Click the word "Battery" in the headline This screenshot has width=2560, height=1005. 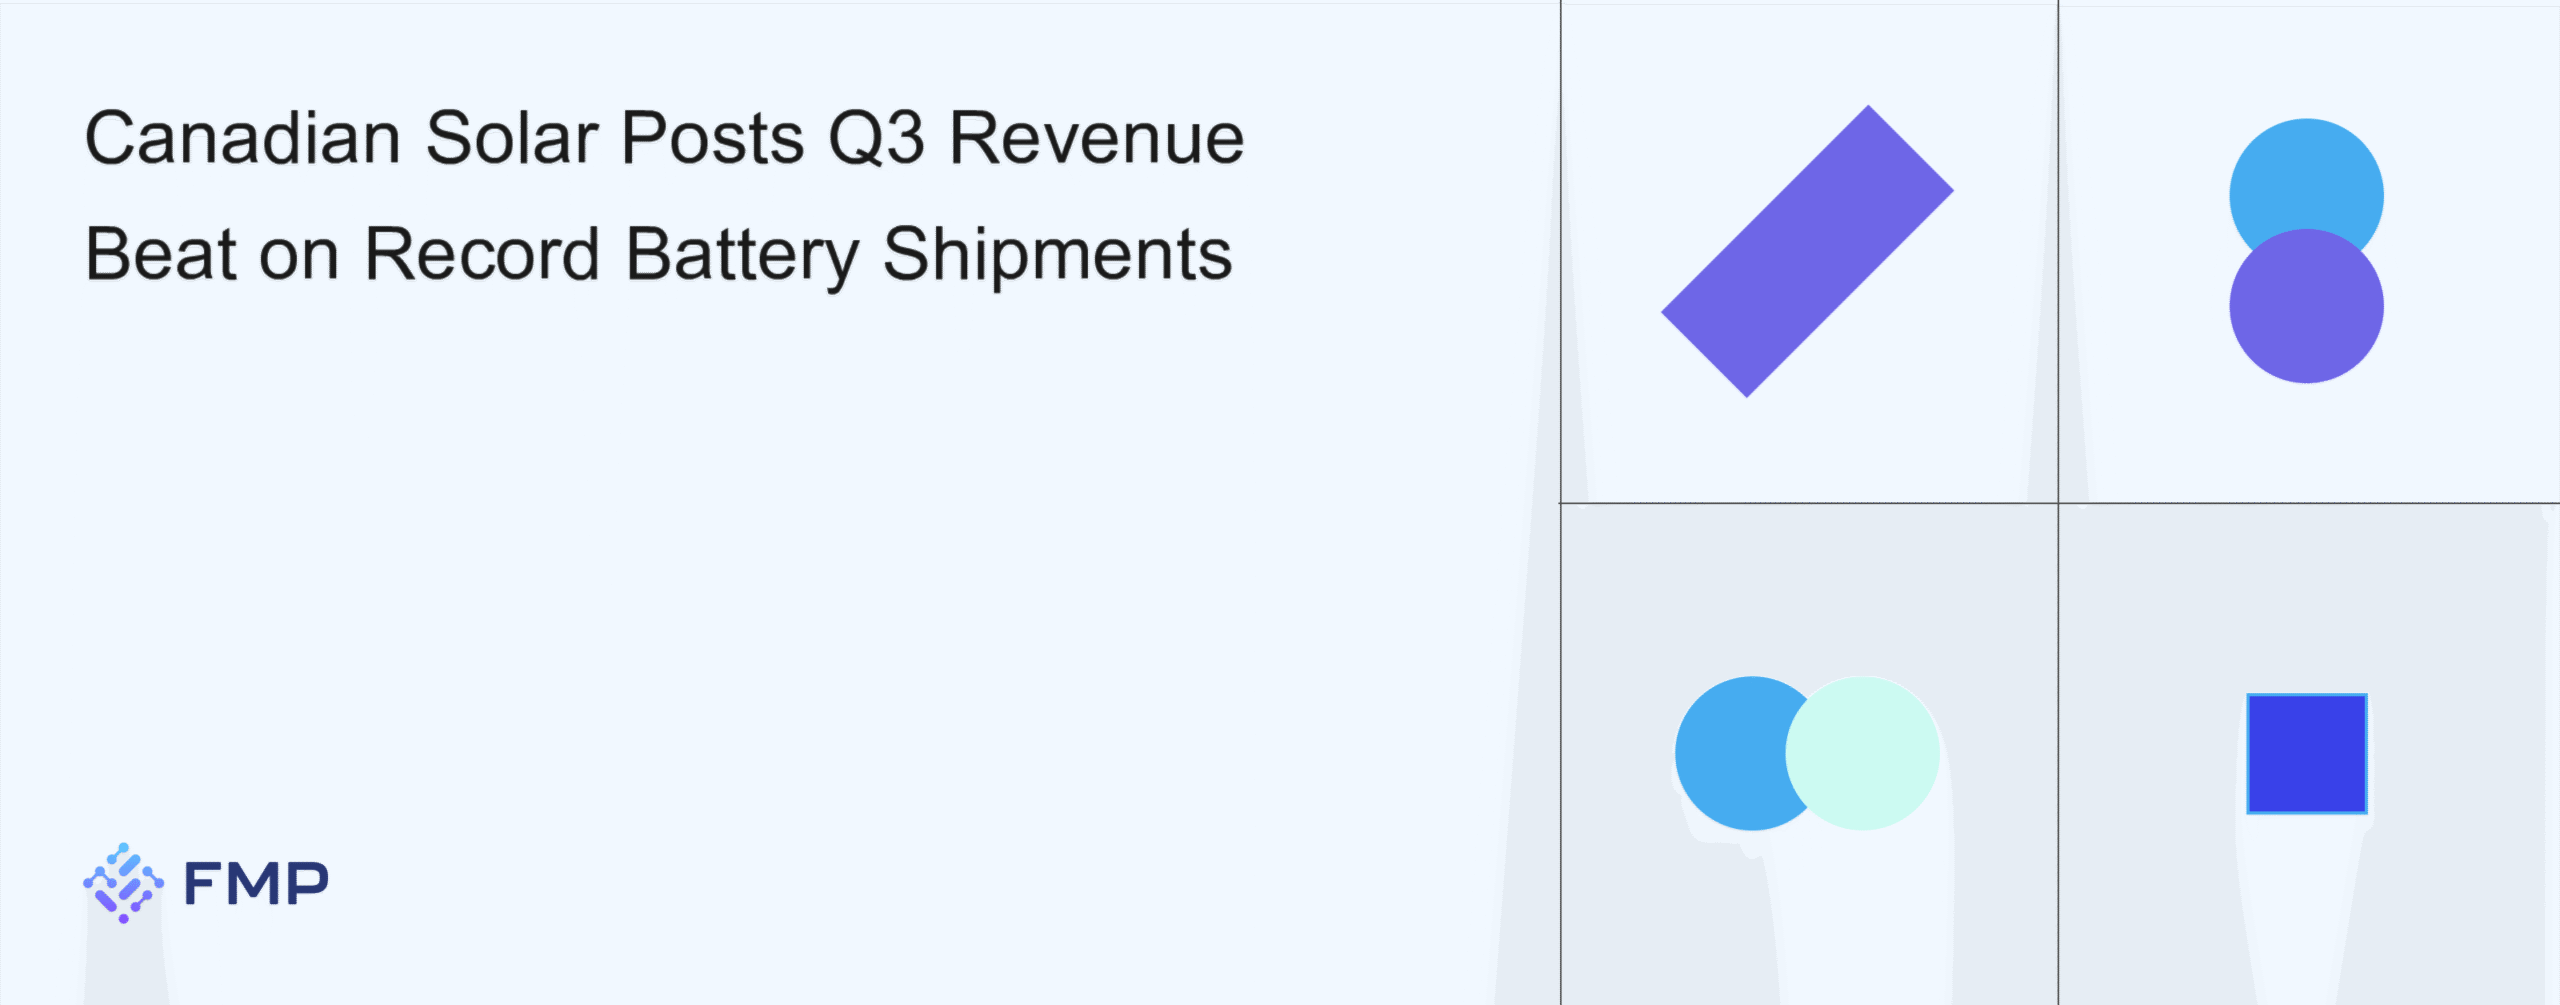[x=742, y=256]
